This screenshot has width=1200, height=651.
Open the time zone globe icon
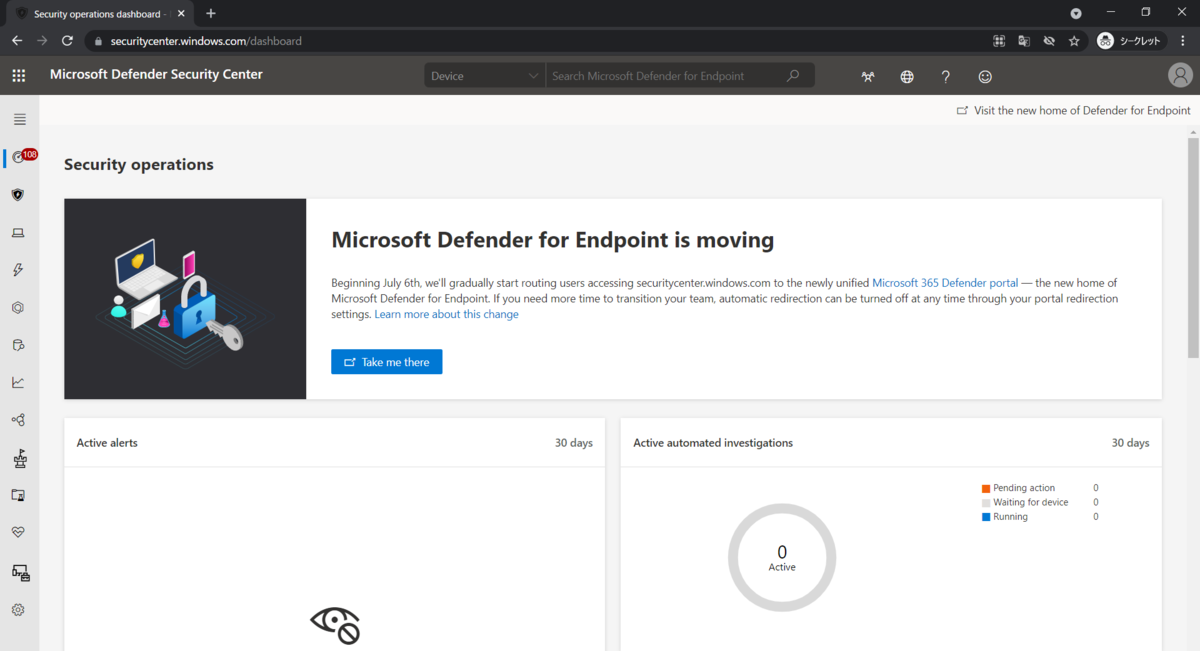pos(907,77)
